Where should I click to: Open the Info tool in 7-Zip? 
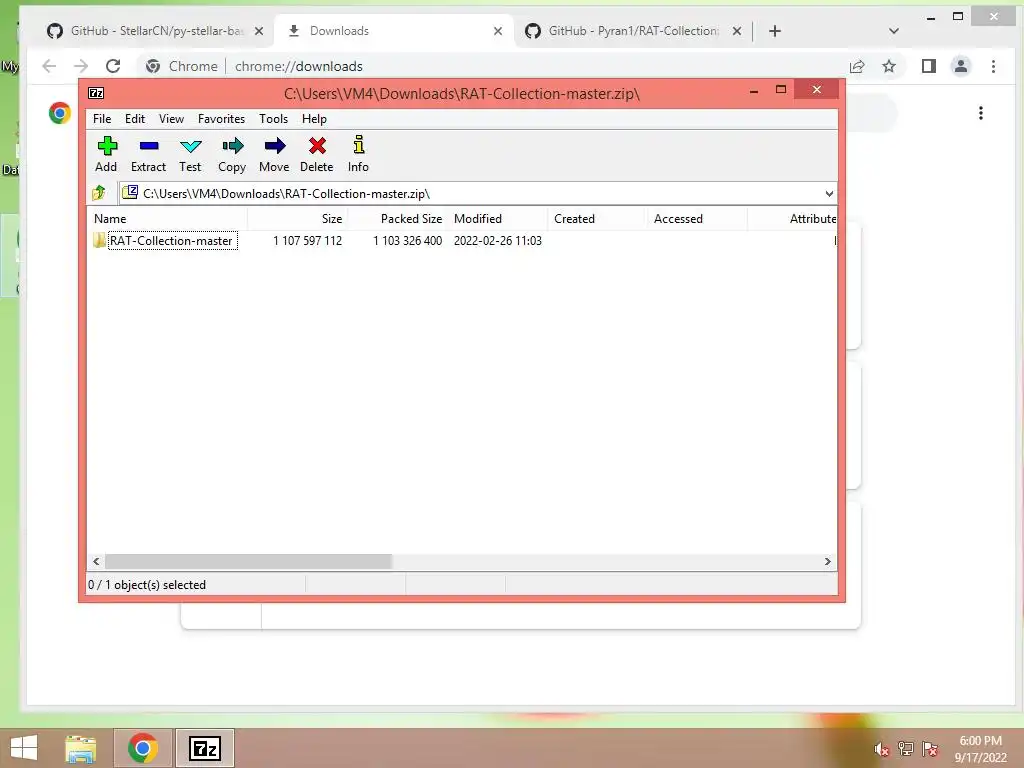coord(359,145)
